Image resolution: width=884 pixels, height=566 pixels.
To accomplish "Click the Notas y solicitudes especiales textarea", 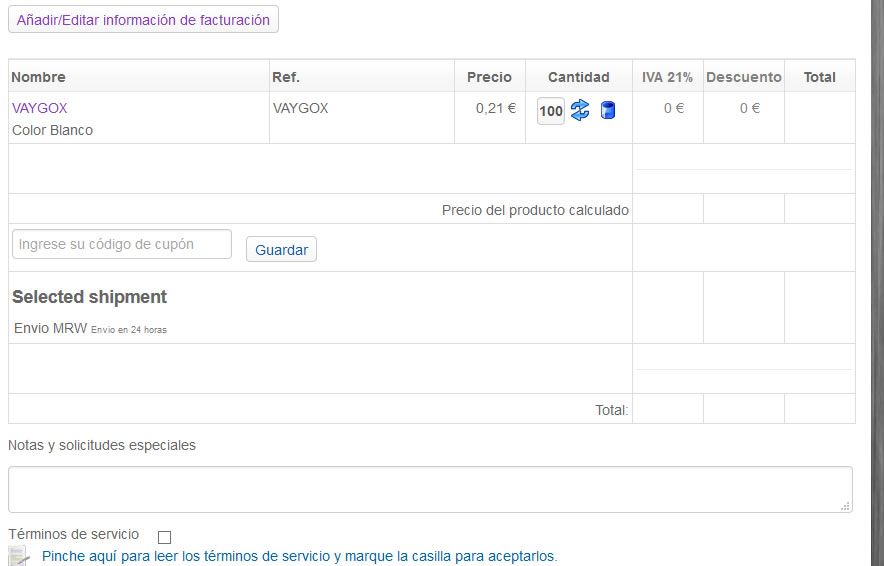I will (430, 489).
